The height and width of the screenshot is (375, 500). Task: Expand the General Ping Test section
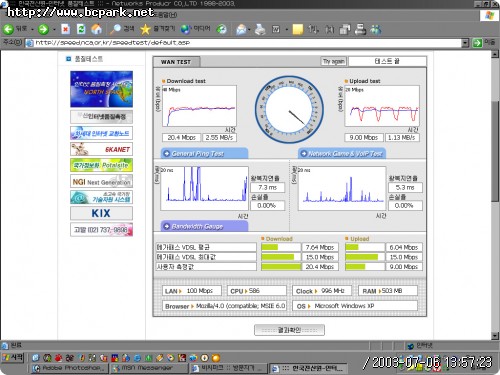204,153
